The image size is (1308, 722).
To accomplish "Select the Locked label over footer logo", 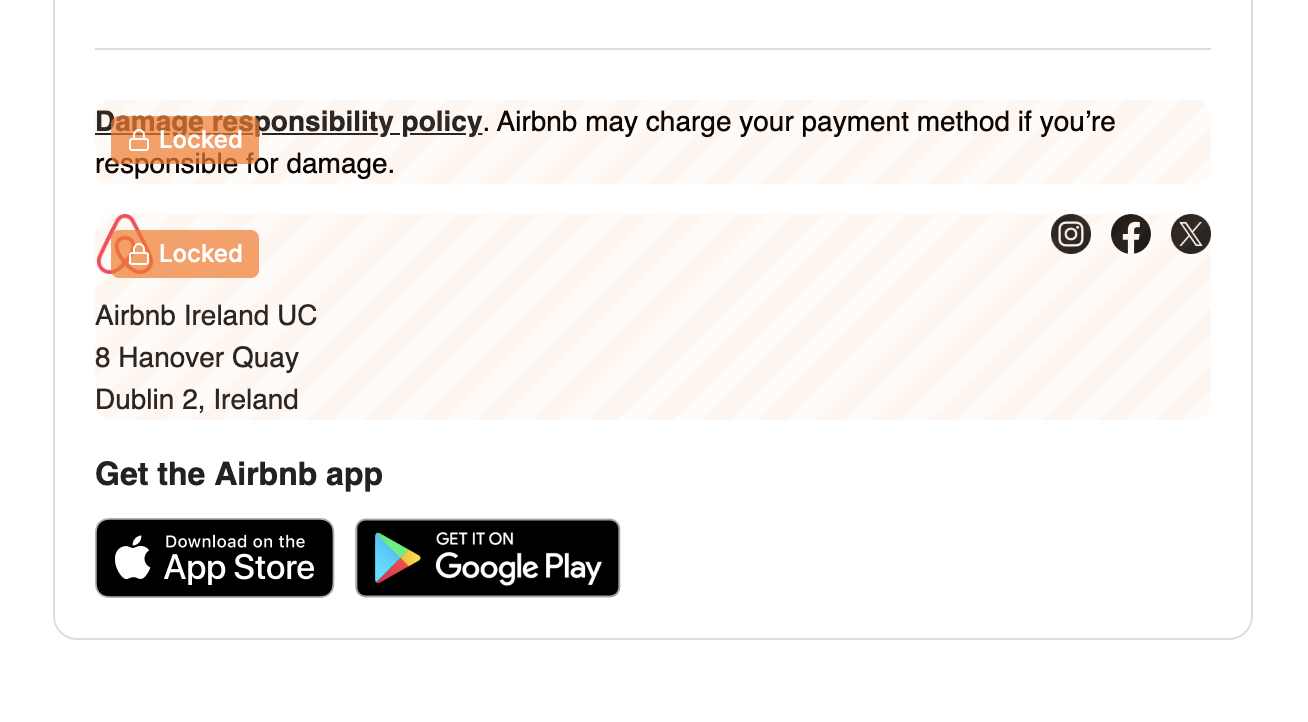I will [200, 254].
